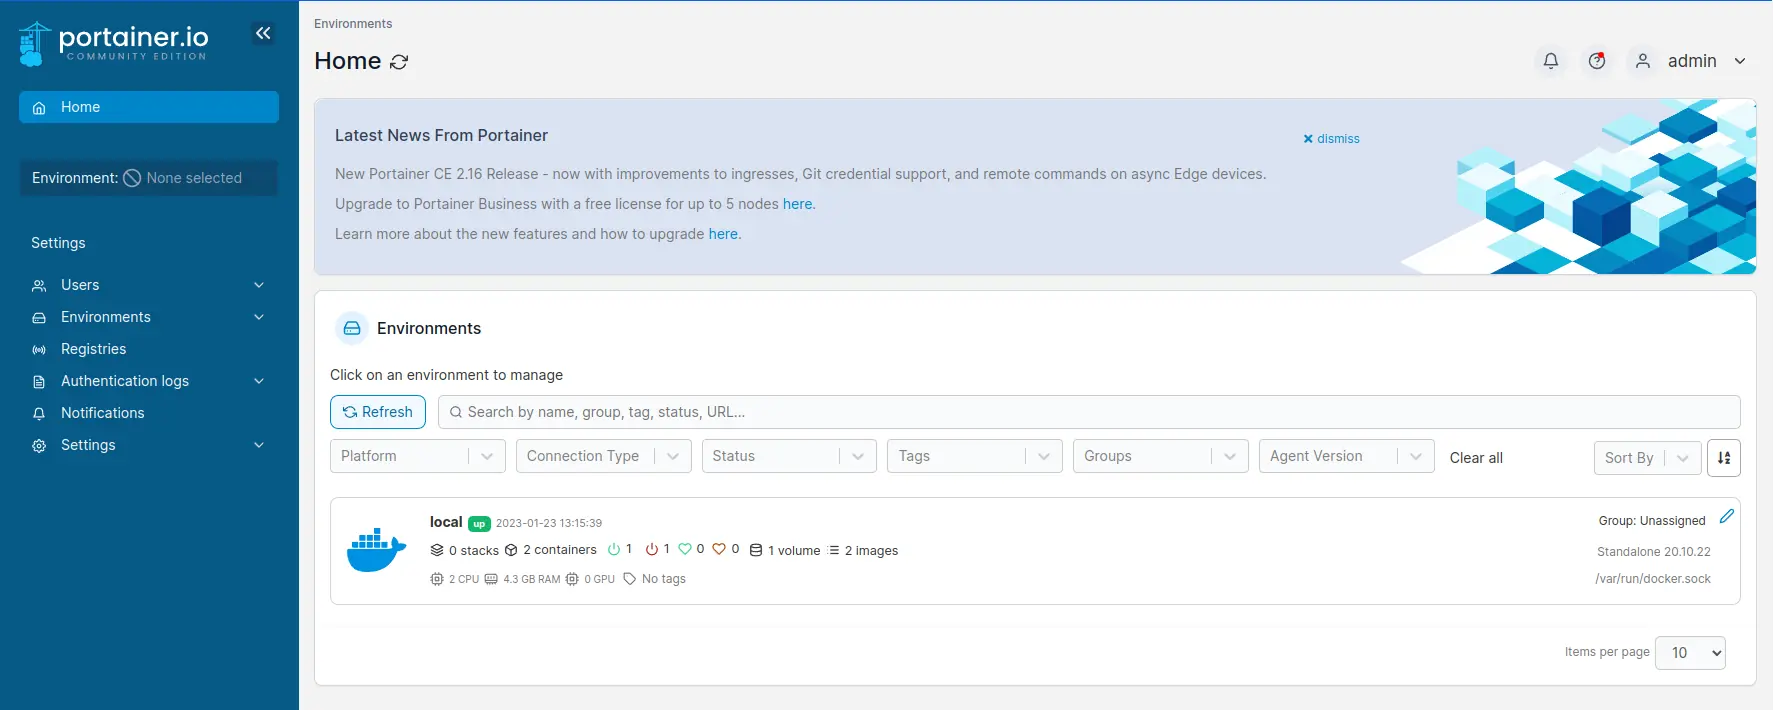This screenshot has width=1773, height=710.
Task: Click the green 'up' status badge
Action: click(479, 524)
